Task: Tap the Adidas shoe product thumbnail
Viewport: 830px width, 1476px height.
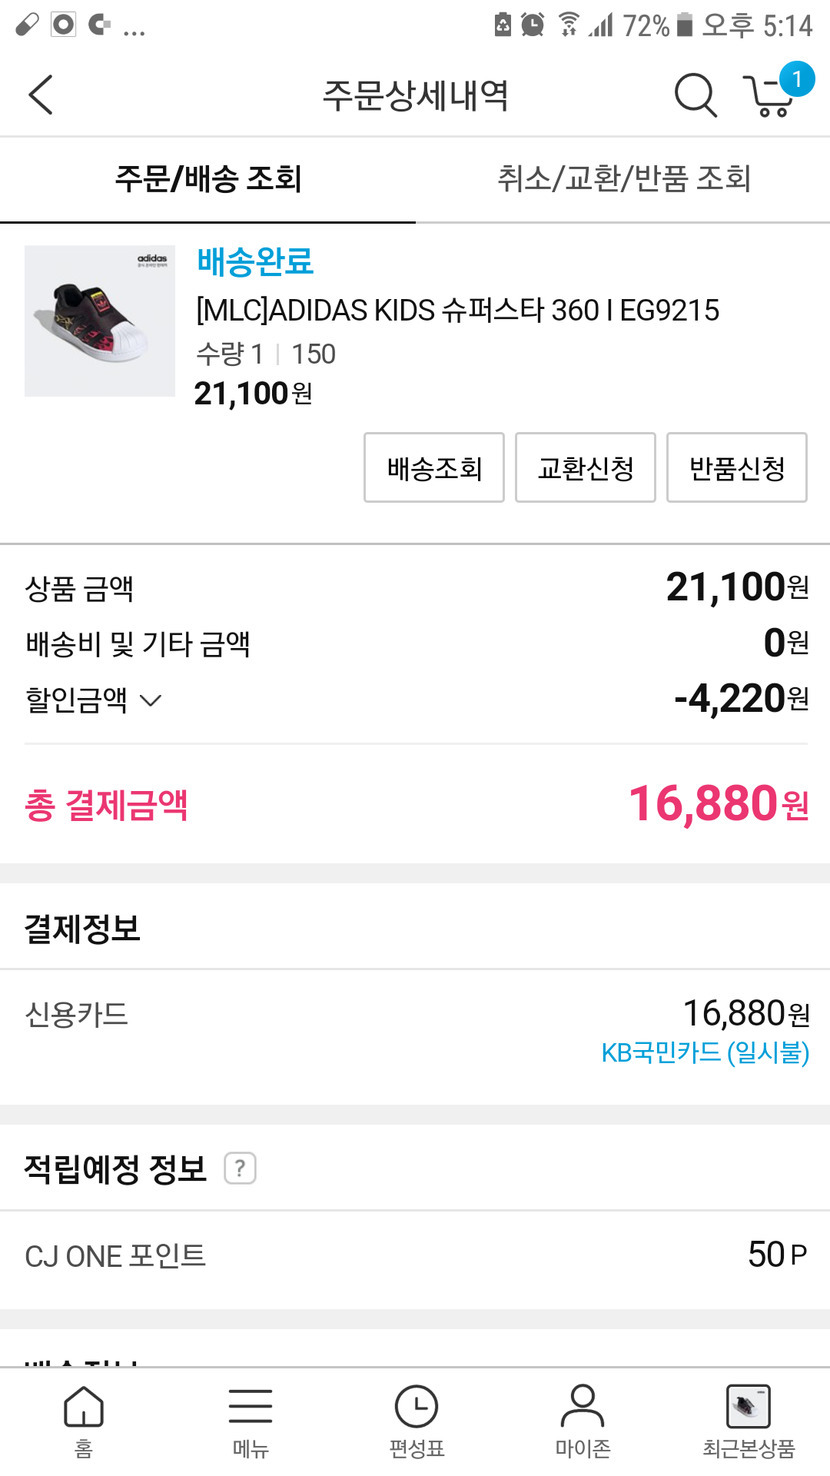Action: point(100,321)
